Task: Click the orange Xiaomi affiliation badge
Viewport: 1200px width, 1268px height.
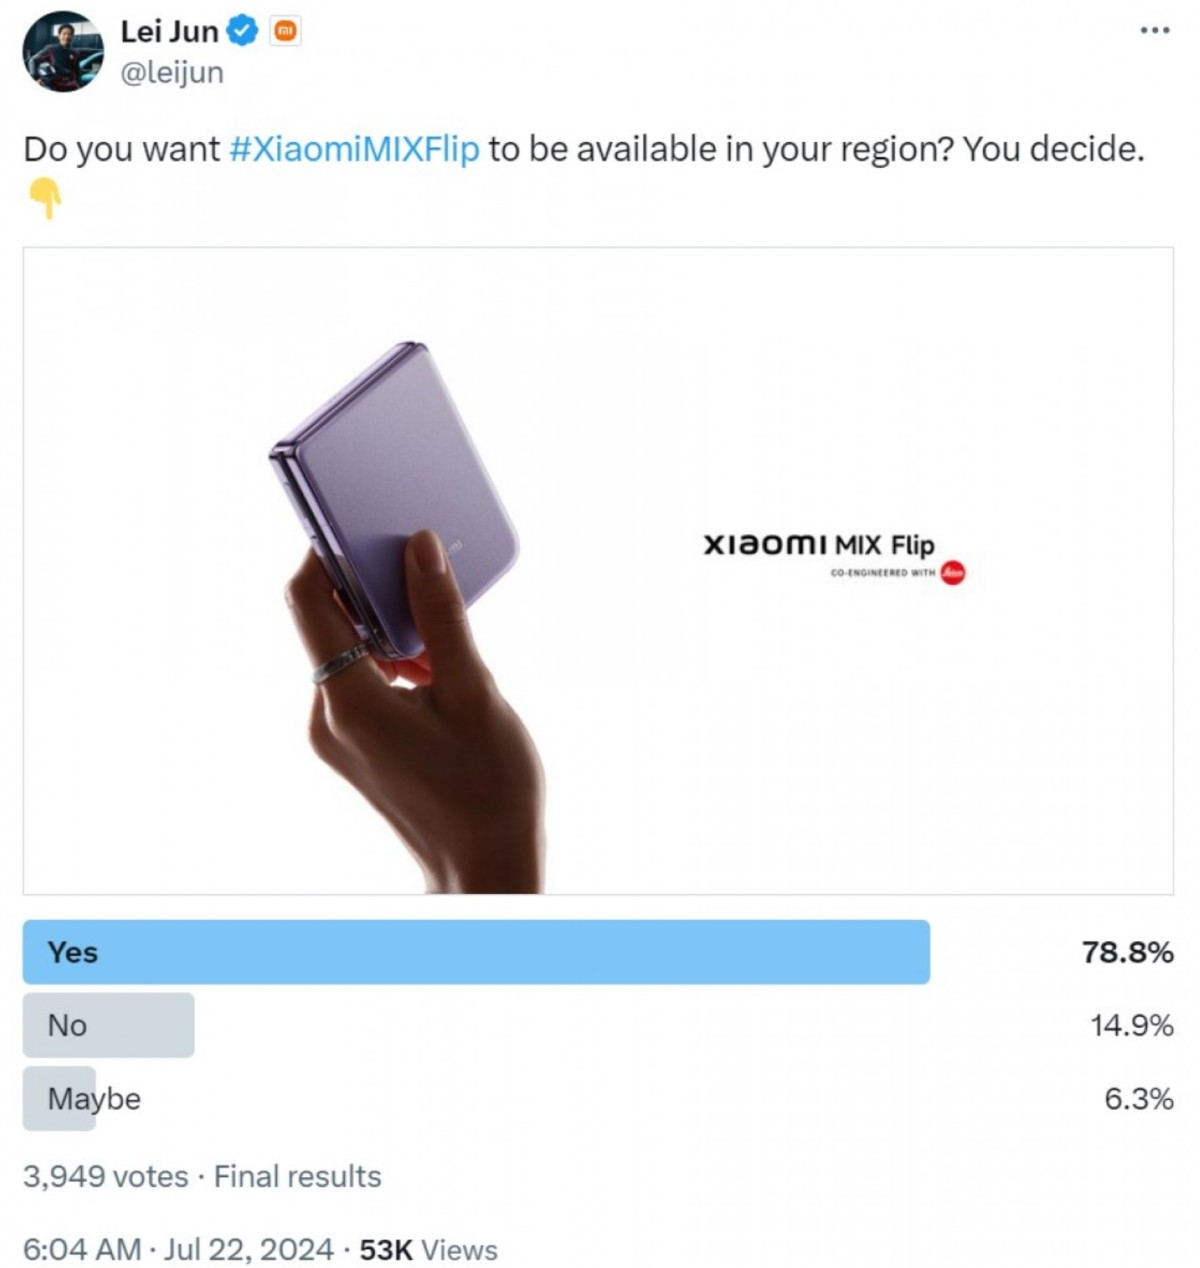Action: (x=285, y=32)
